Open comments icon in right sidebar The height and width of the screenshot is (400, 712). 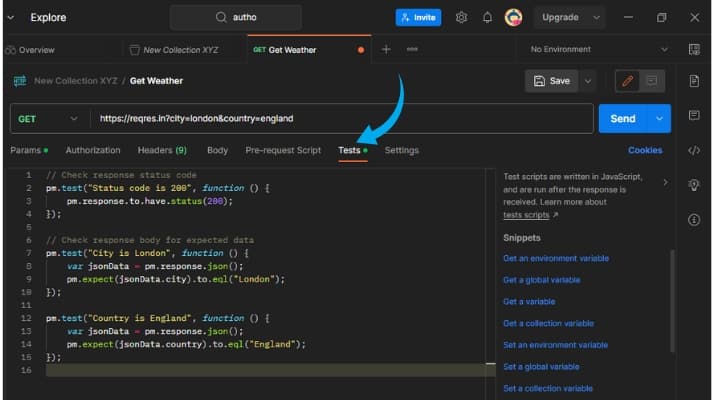694,115
